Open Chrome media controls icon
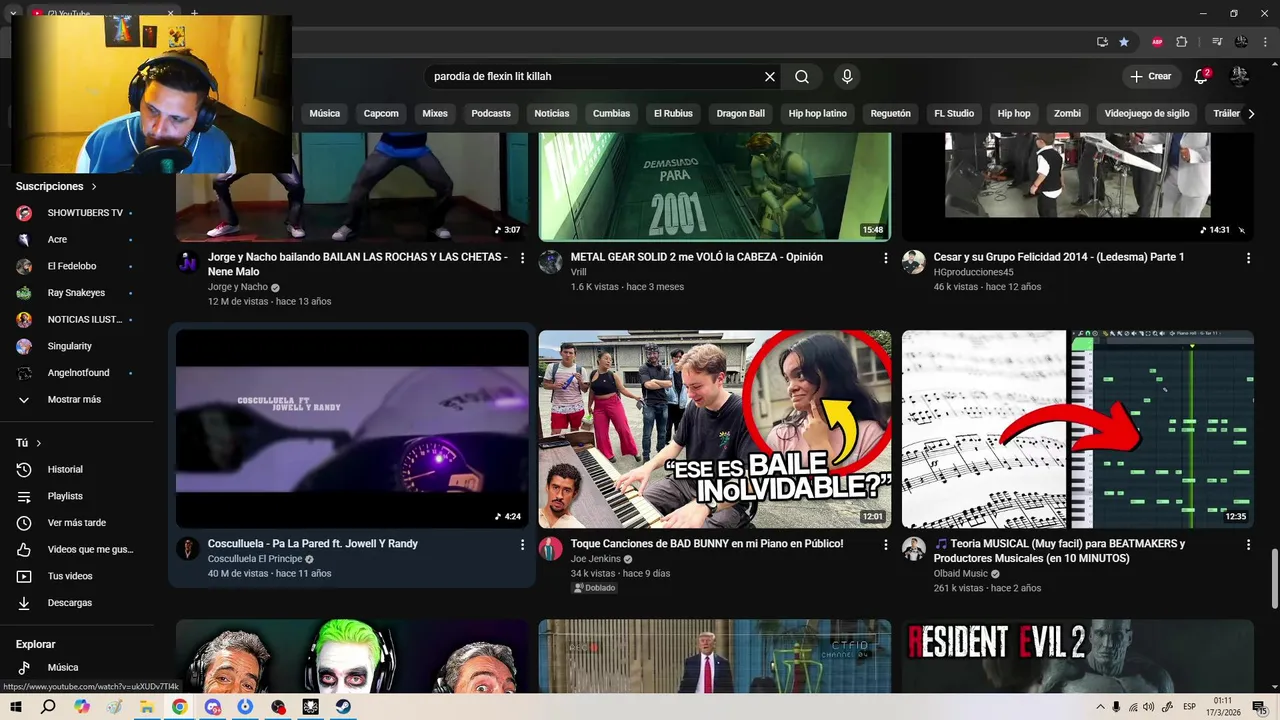Image resolution: width=1280 pixels, height=720 pixels. [1217, 42]
